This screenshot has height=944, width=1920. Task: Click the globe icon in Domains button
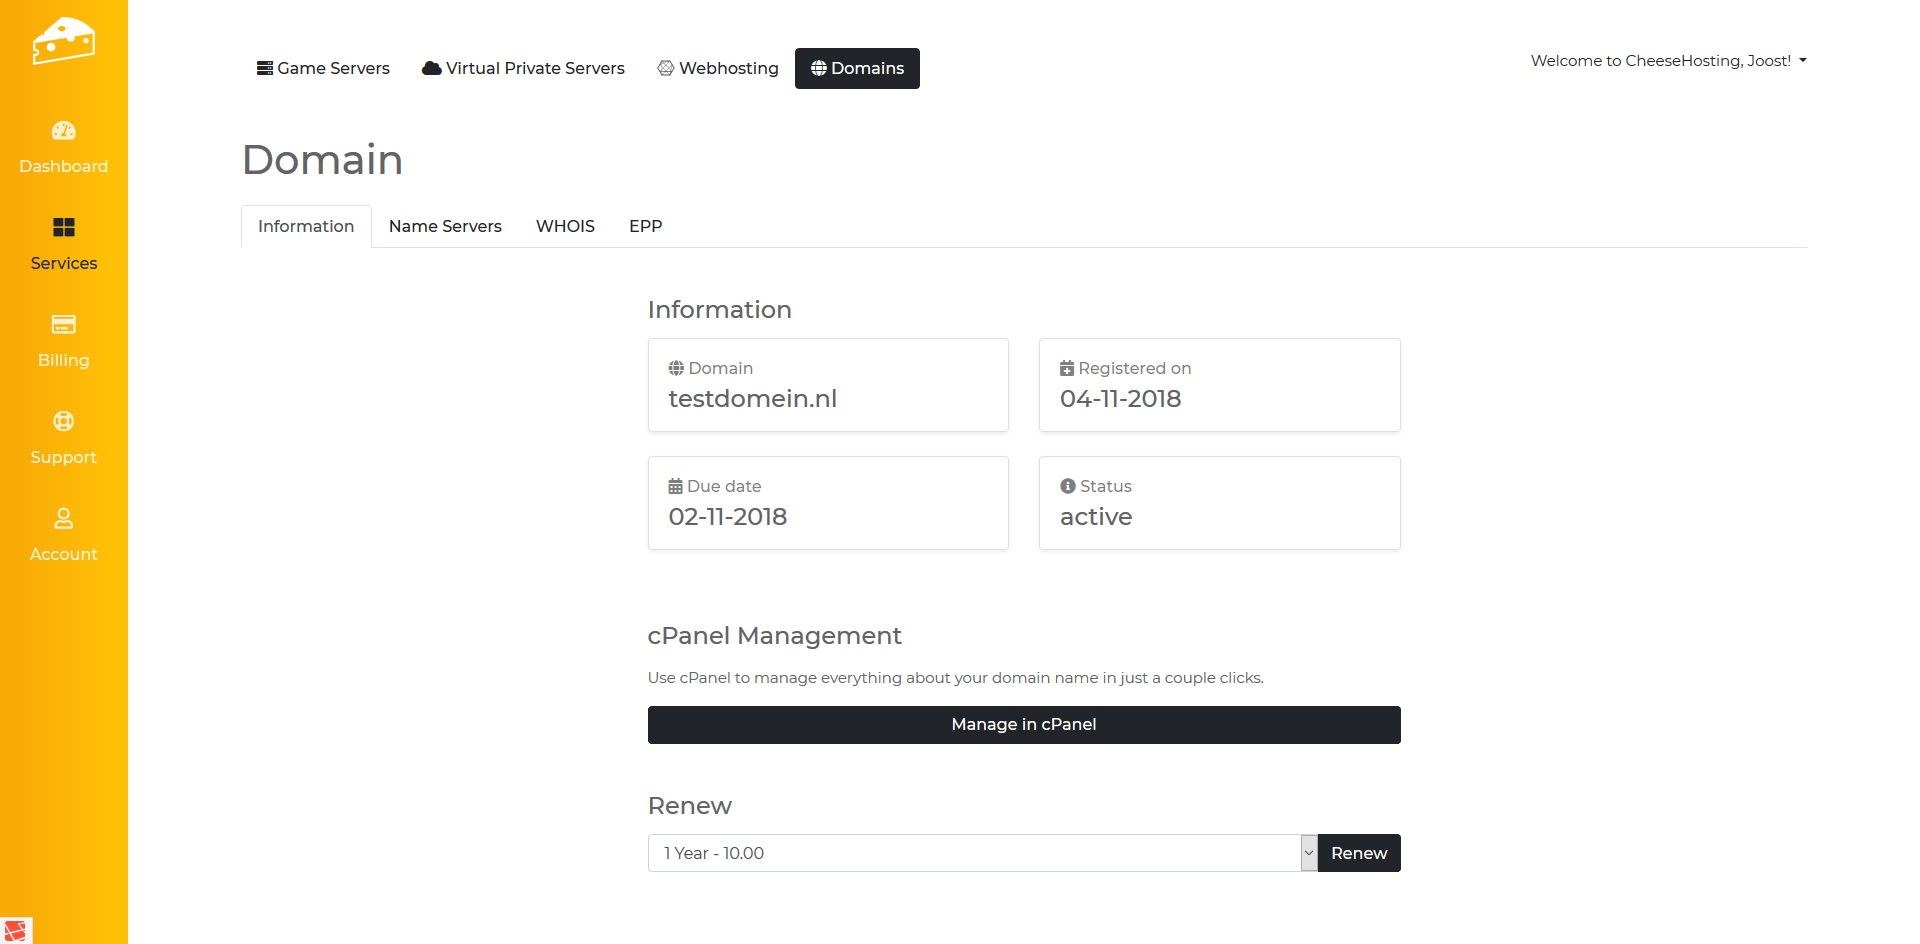818,68
